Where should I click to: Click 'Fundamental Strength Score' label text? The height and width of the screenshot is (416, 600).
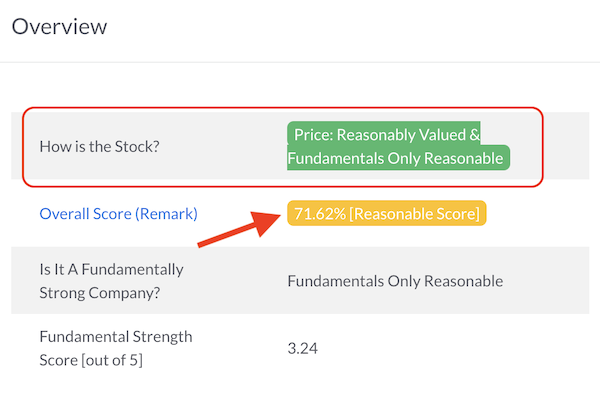click(x=116, y=348)
